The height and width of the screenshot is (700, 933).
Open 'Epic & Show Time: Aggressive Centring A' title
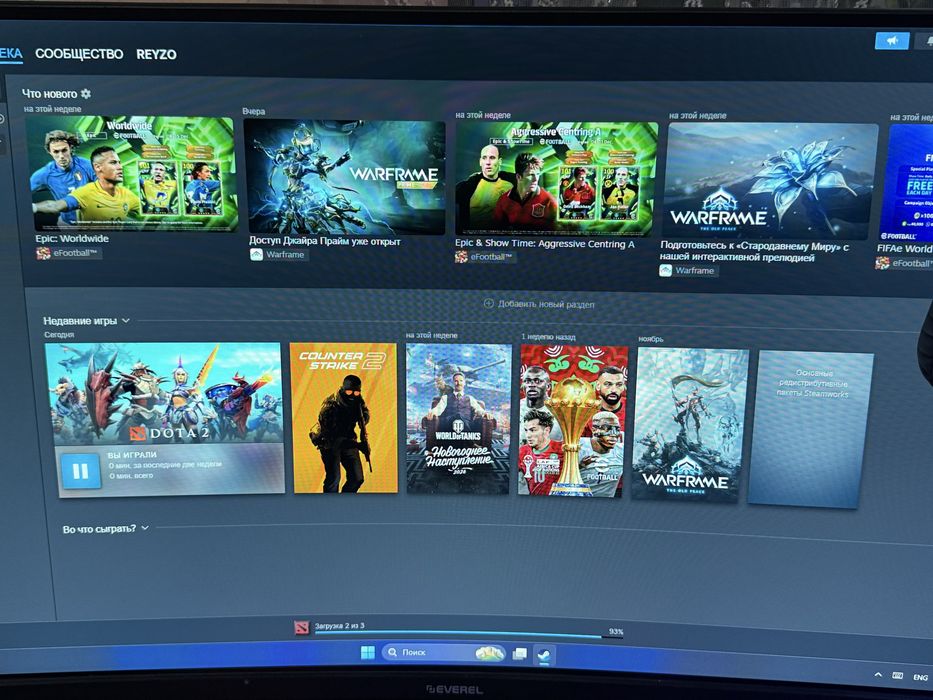(x=544, y=243)
